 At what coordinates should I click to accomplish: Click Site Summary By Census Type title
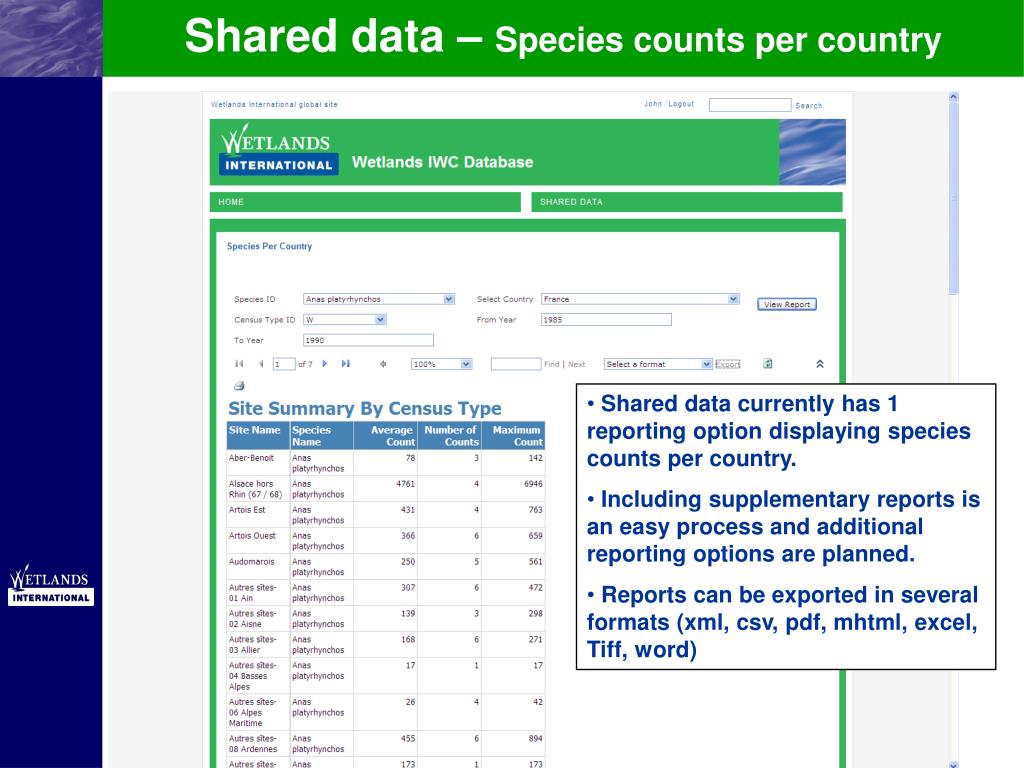pos(364,408)
